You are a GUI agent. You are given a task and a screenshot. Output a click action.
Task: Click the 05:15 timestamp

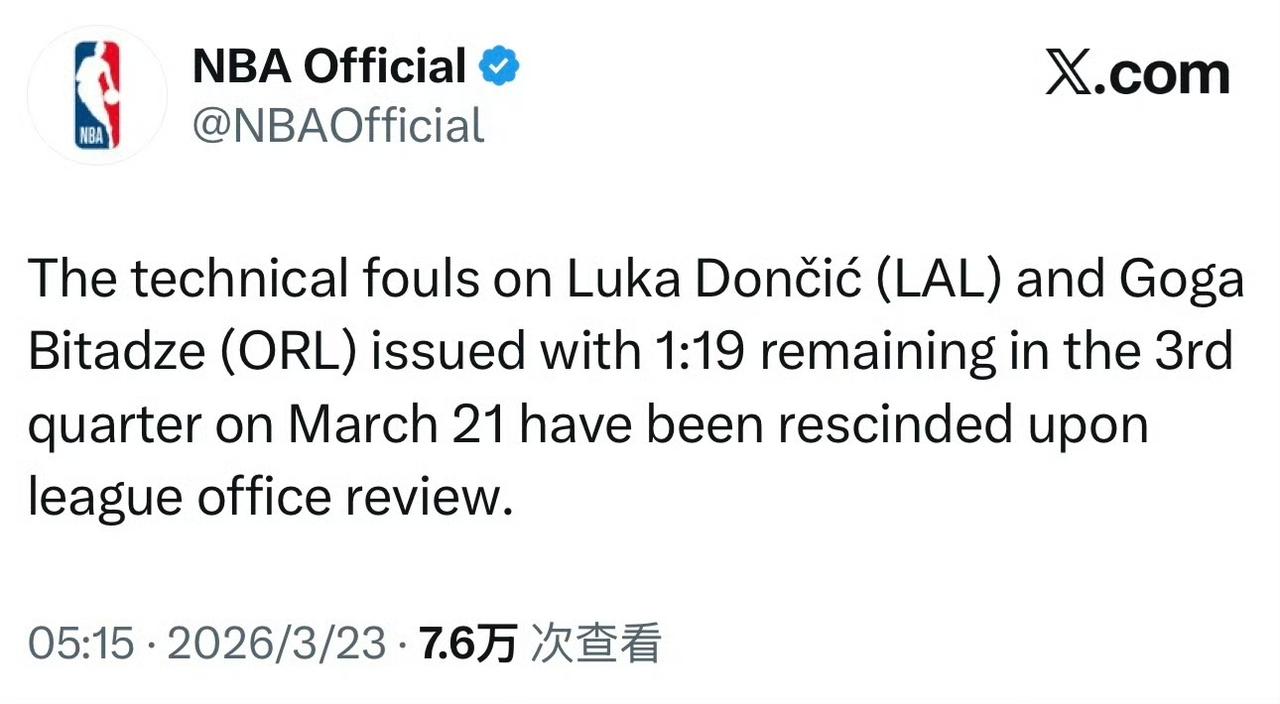83,642
